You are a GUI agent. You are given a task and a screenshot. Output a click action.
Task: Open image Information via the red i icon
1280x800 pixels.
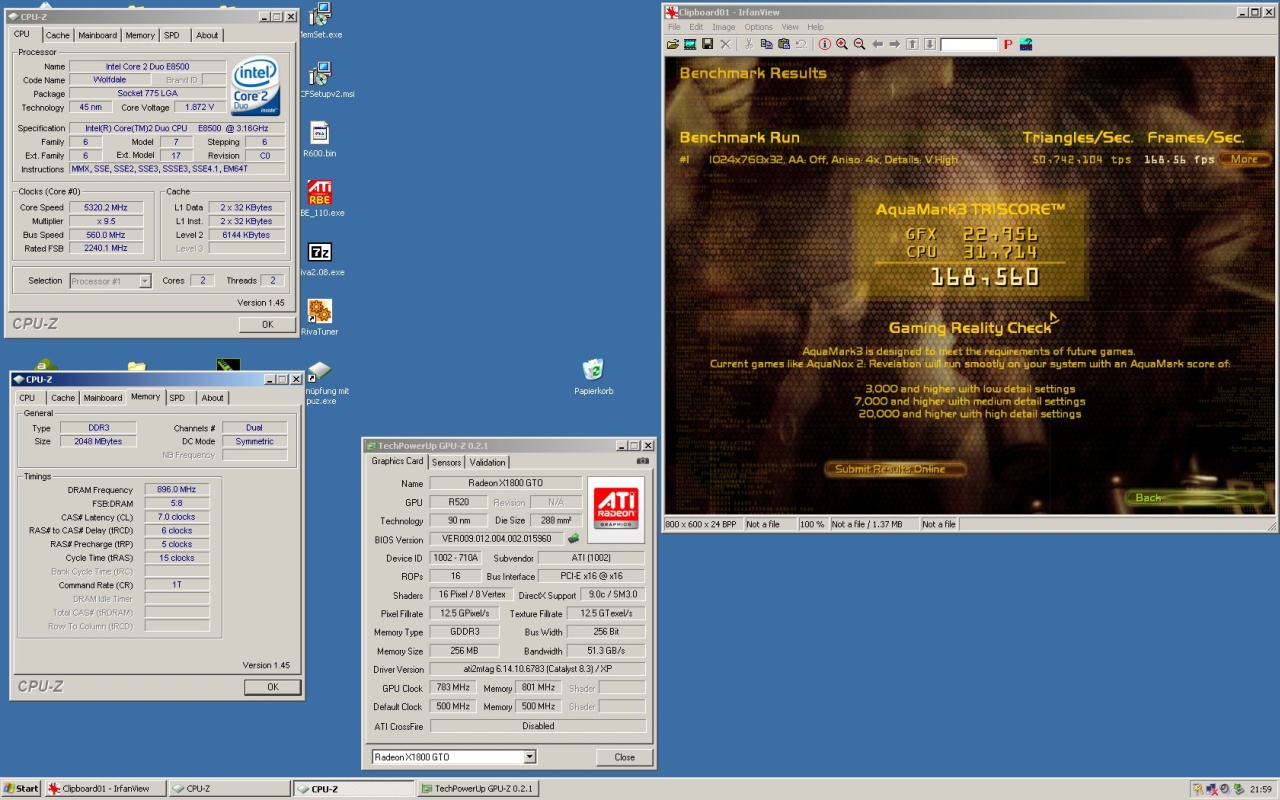coord(824,44)
